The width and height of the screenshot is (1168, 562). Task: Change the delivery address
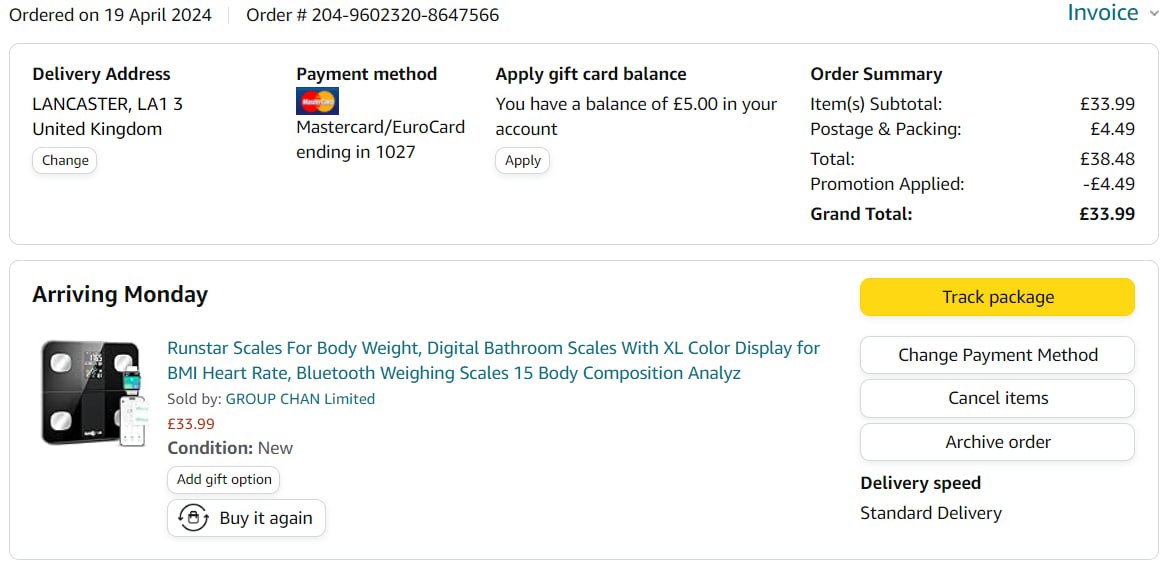click(65, 160)
